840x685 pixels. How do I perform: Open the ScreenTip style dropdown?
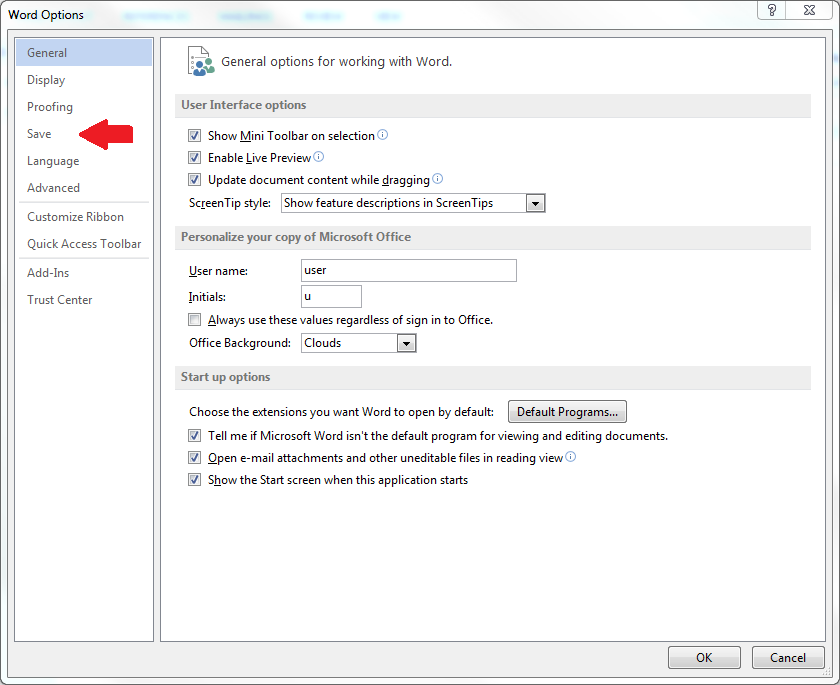coord(535,204)
